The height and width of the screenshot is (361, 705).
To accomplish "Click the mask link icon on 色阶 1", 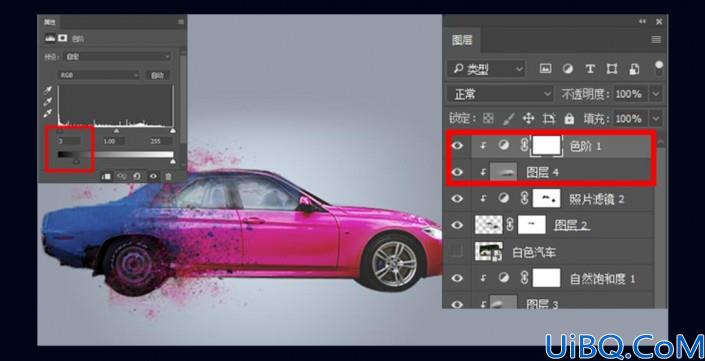I will point(524,146).
